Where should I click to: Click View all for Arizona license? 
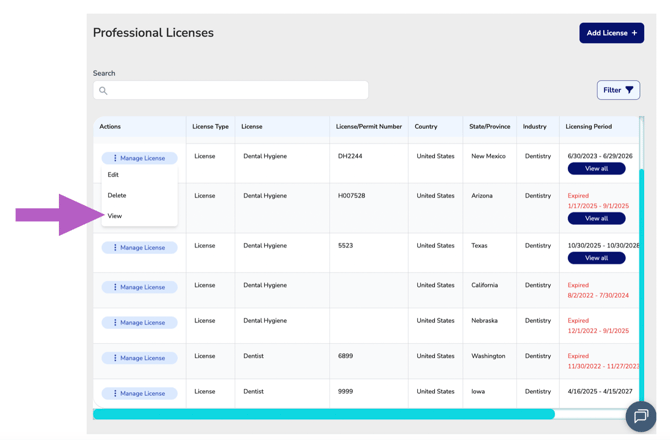596,218
